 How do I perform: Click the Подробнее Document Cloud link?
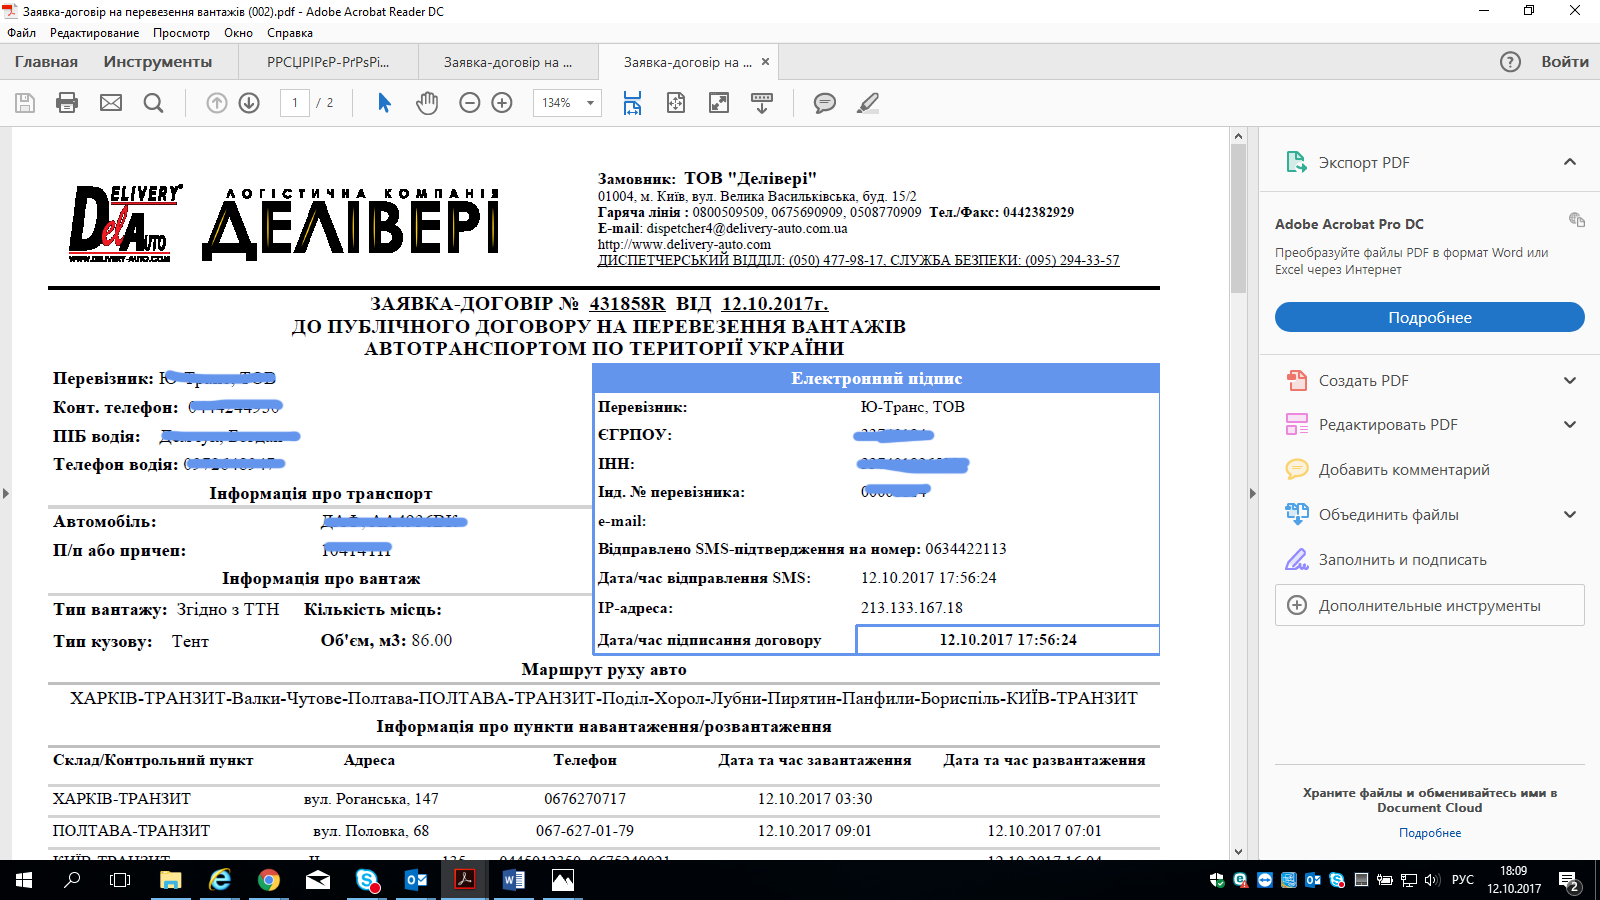coord(1430,833)
